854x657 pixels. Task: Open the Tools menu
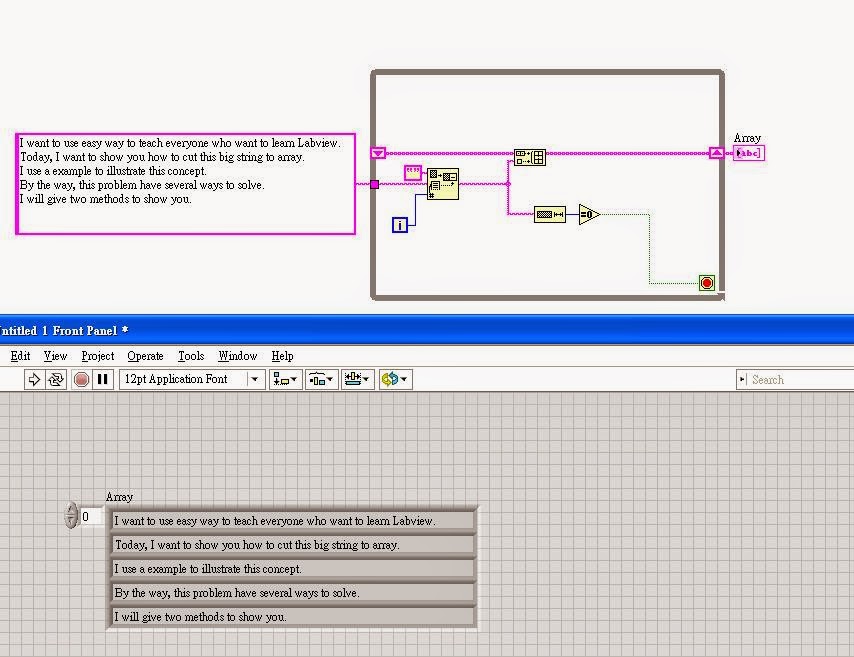pos(191,356)
